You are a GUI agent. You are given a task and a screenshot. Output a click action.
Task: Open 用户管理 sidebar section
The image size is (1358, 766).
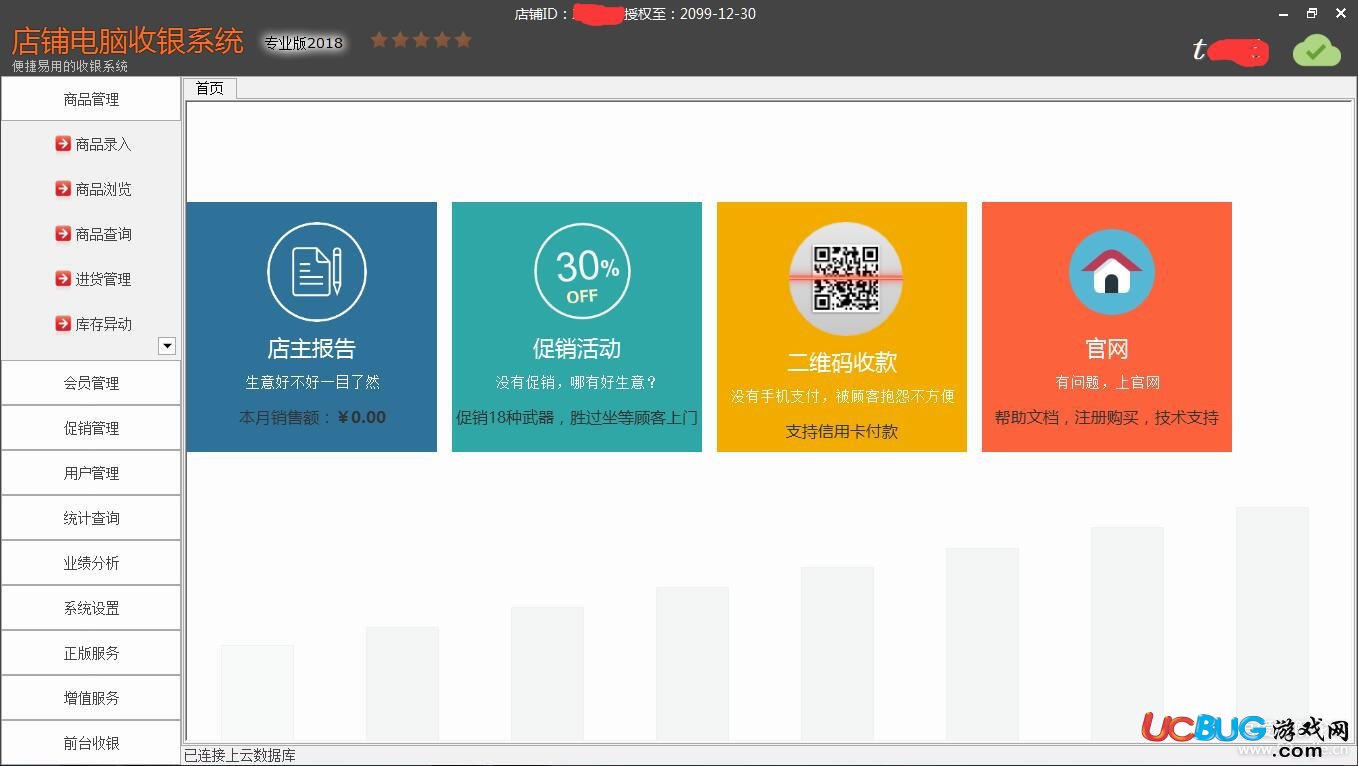[91, 473]
